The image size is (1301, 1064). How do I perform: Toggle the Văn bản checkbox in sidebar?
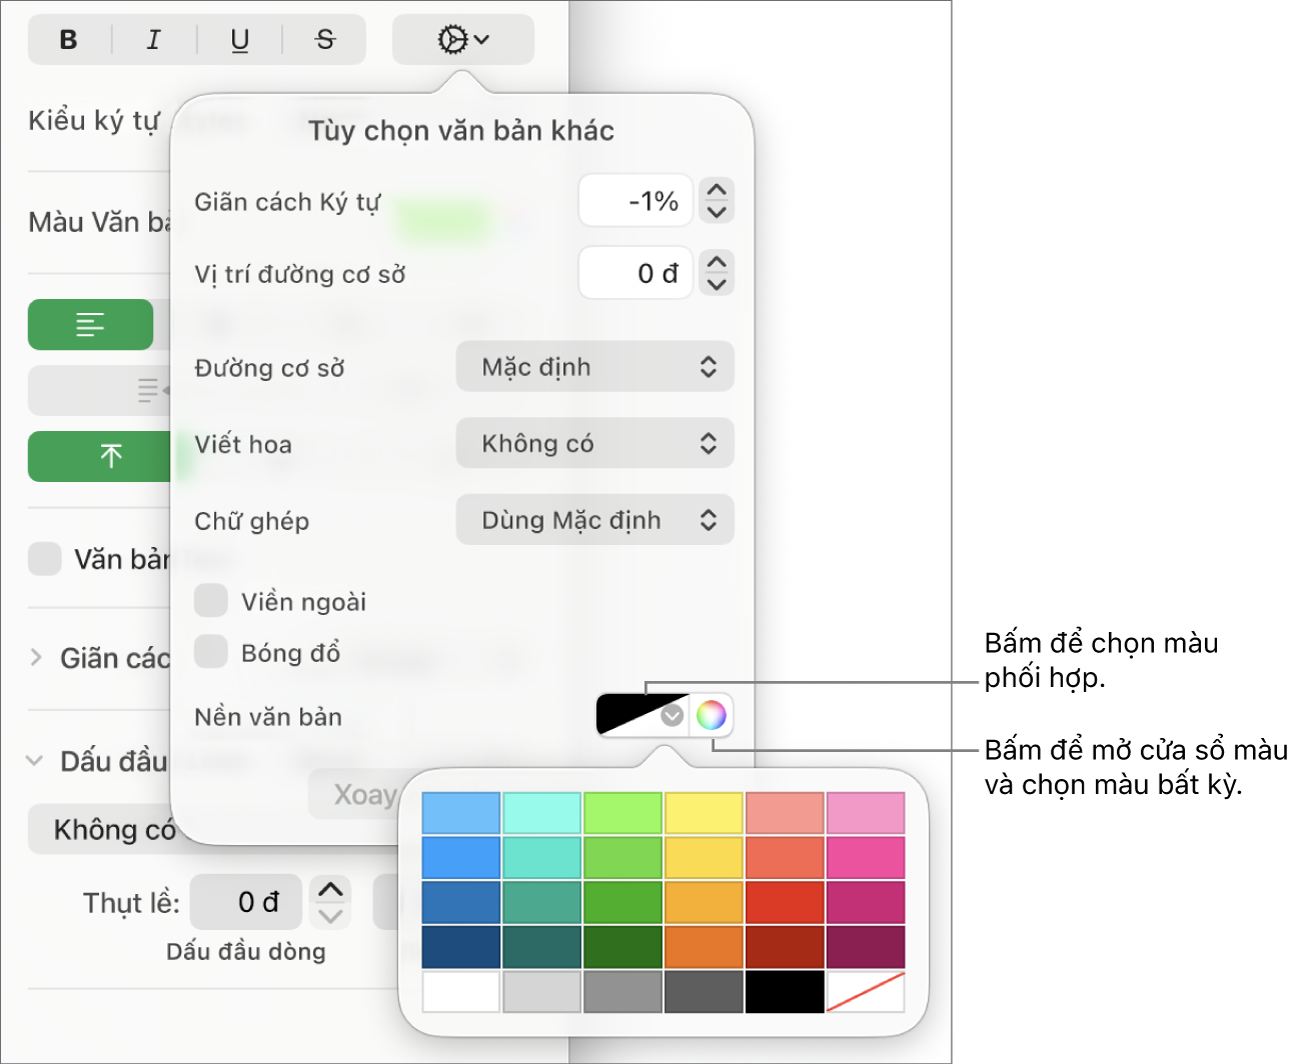click(45, 559)
